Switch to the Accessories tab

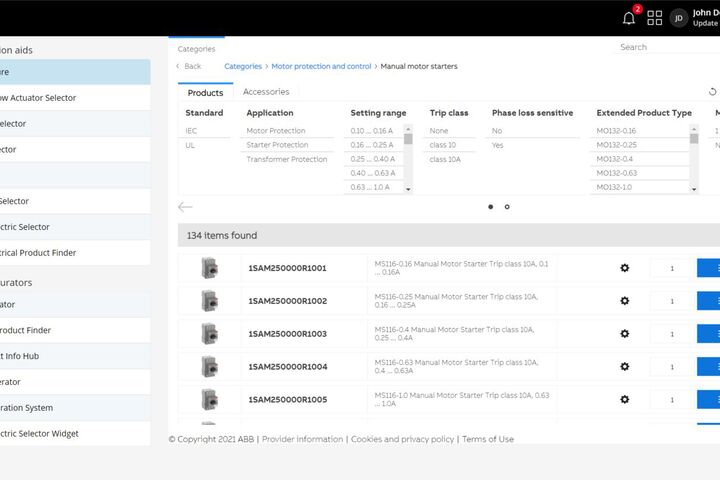click(x=266, y=92)
